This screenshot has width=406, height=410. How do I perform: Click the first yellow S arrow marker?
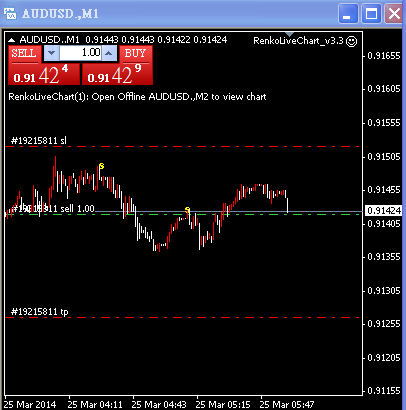(102, 166)
